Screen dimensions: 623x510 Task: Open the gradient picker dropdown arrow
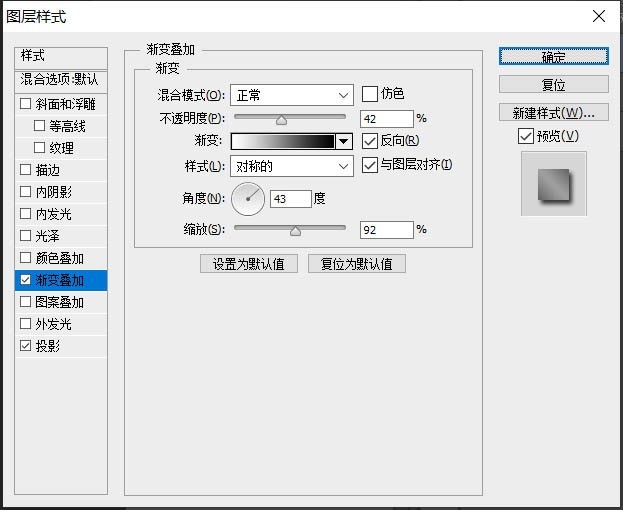(344, 141)
